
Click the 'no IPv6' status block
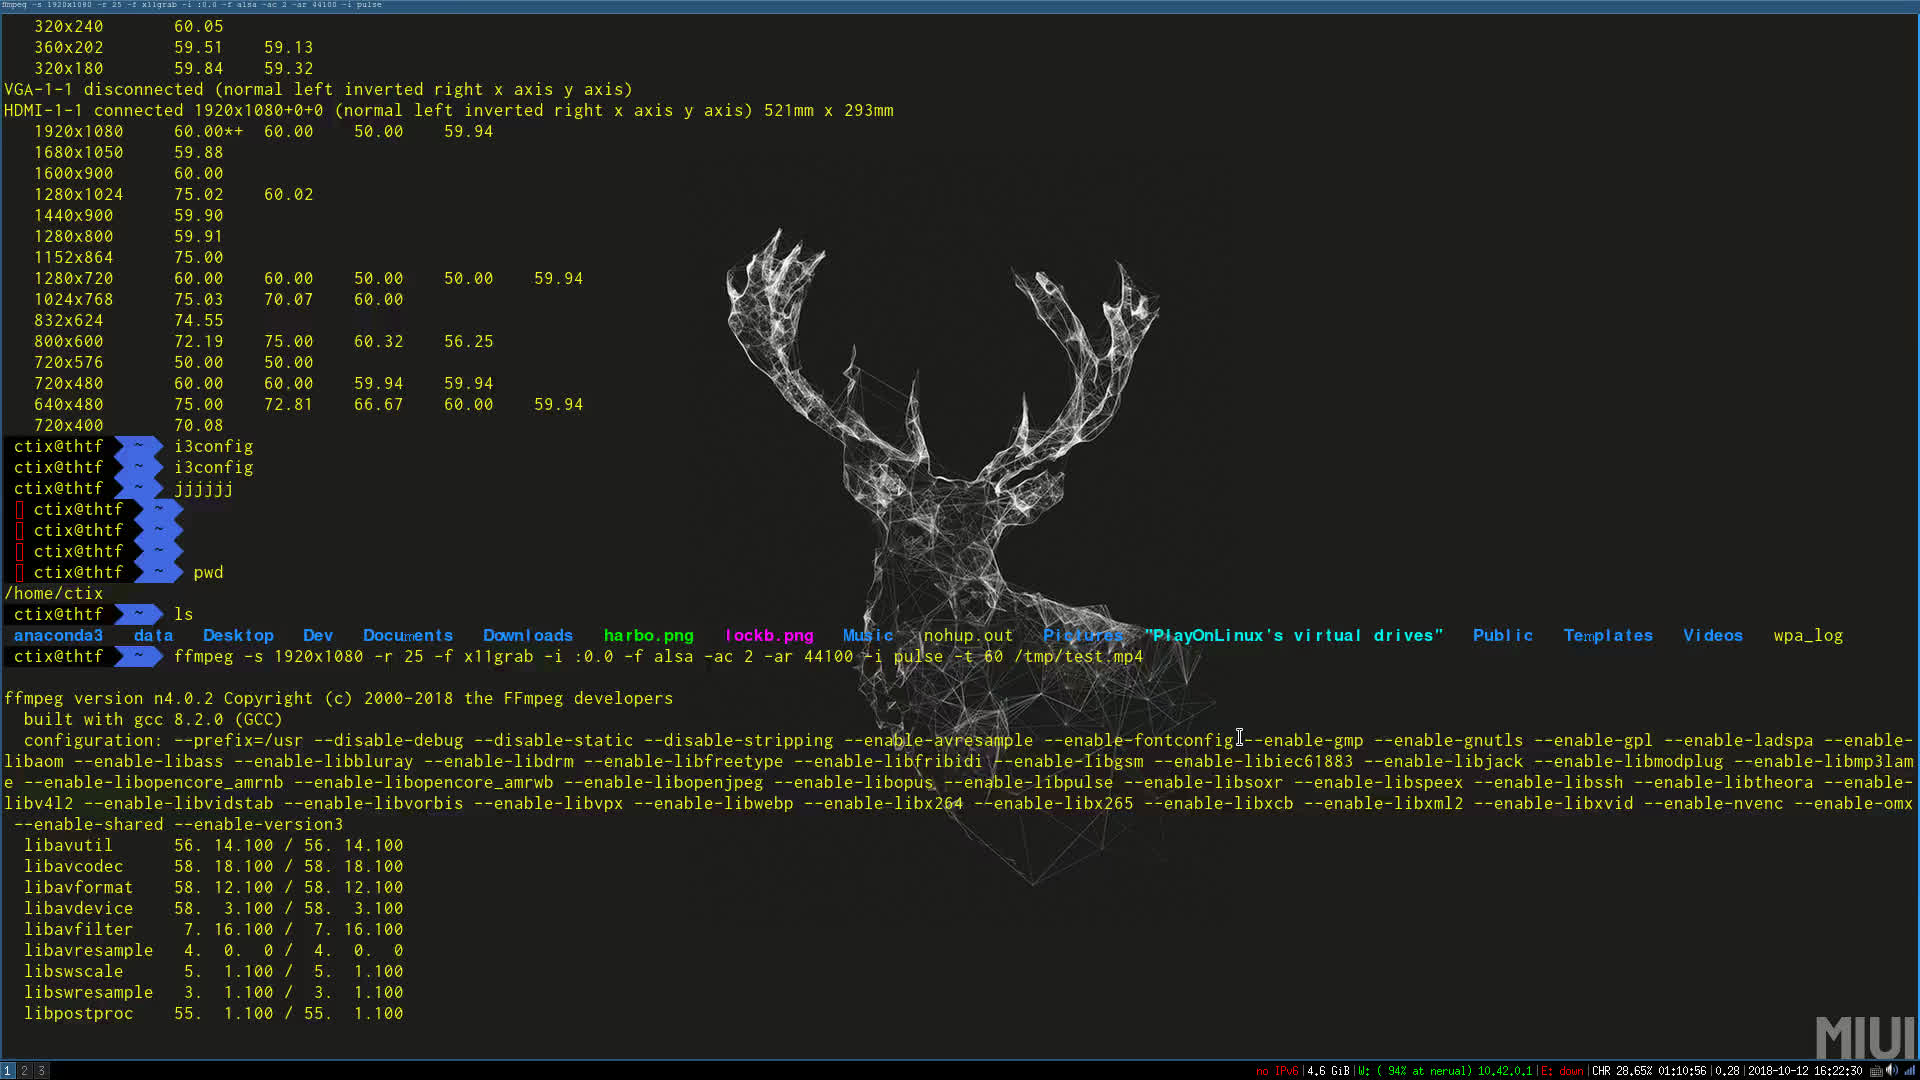pyautogui.click(x=1277, y=1071)
